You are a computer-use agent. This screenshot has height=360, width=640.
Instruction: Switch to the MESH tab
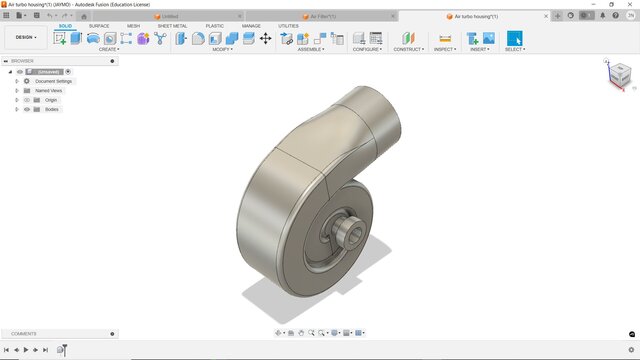(133, 26)
